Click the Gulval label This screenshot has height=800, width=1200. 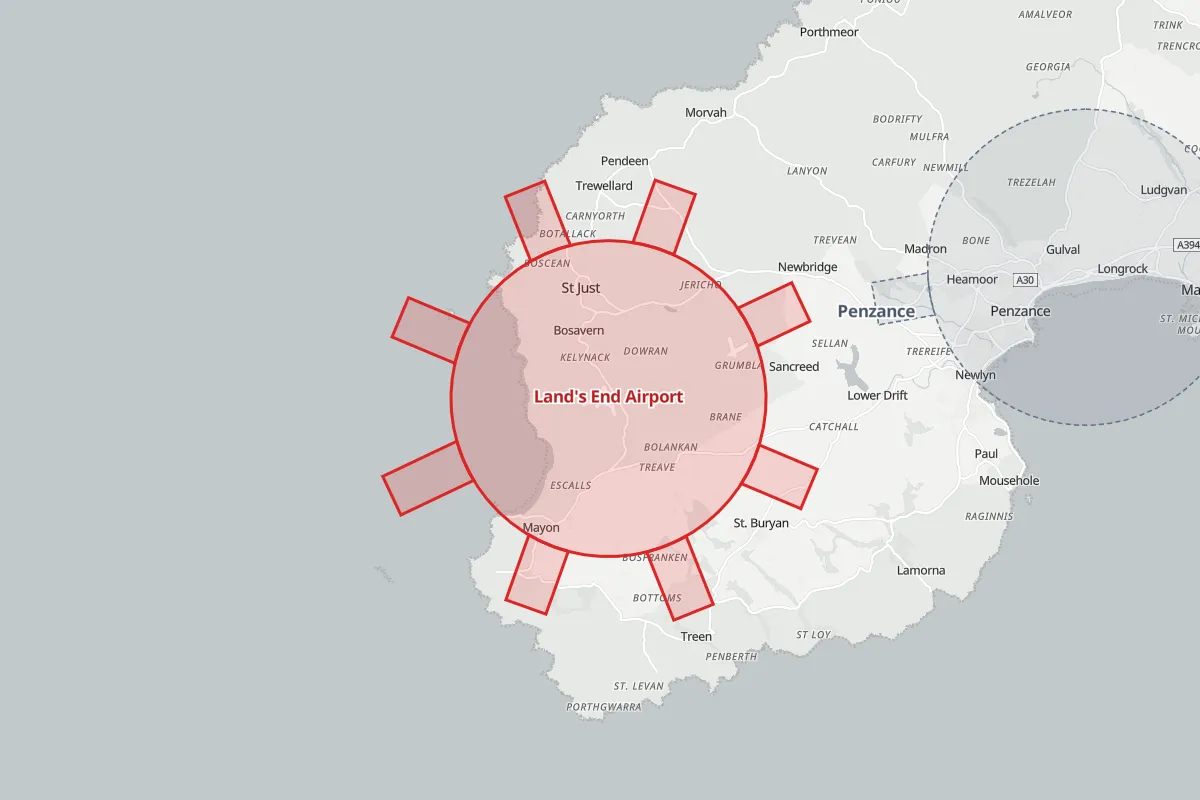point(1063,249)
